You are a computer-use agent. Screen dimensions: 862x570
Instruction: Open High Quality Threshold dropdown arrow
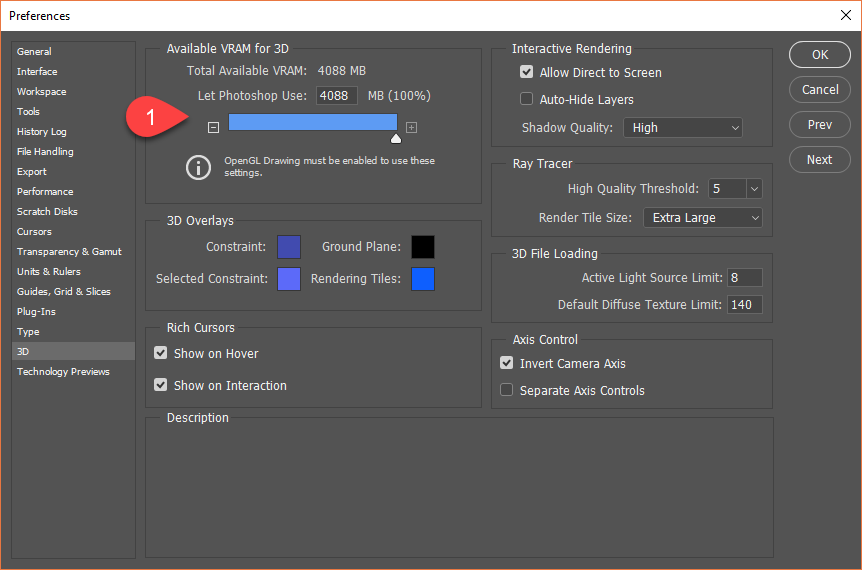[x=754, y=189]
